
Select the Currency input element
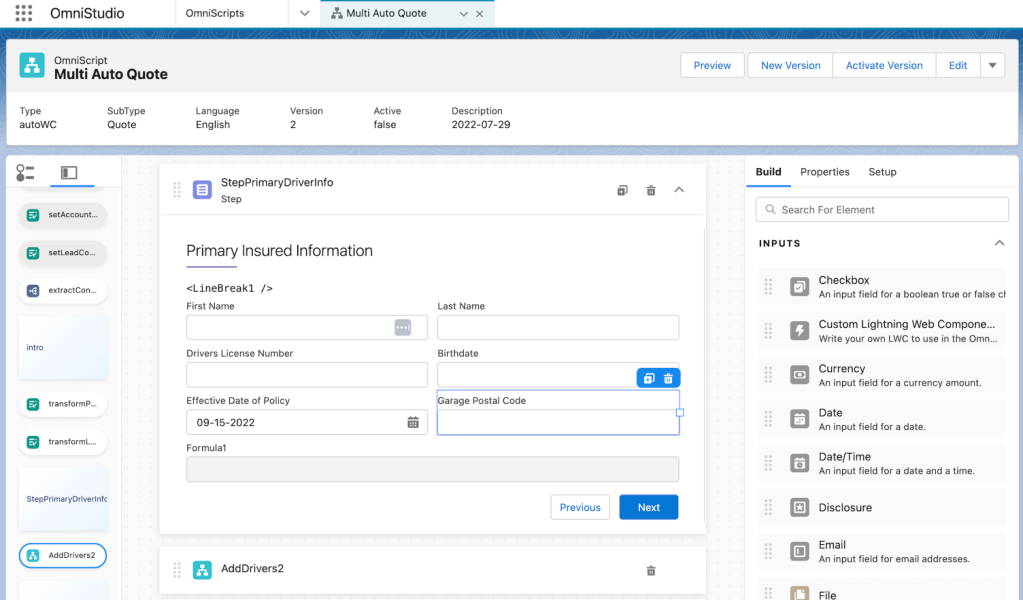882,375
